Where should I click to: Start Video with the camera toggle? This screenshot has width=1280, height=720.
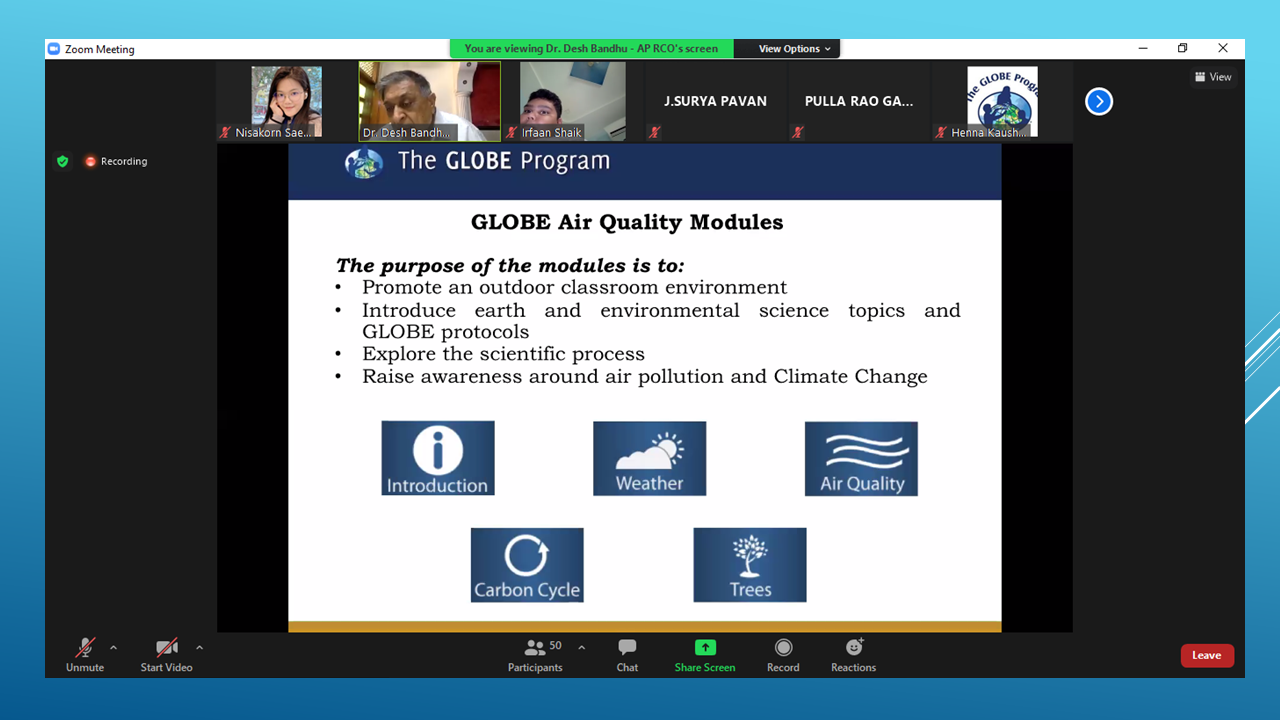166,648
